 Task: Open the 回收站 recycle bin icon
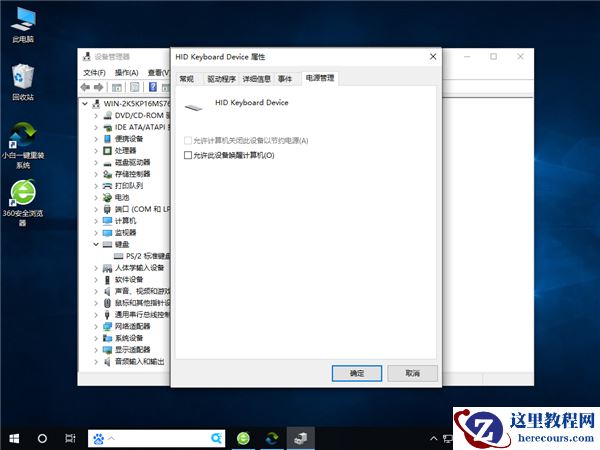[23, 82]
